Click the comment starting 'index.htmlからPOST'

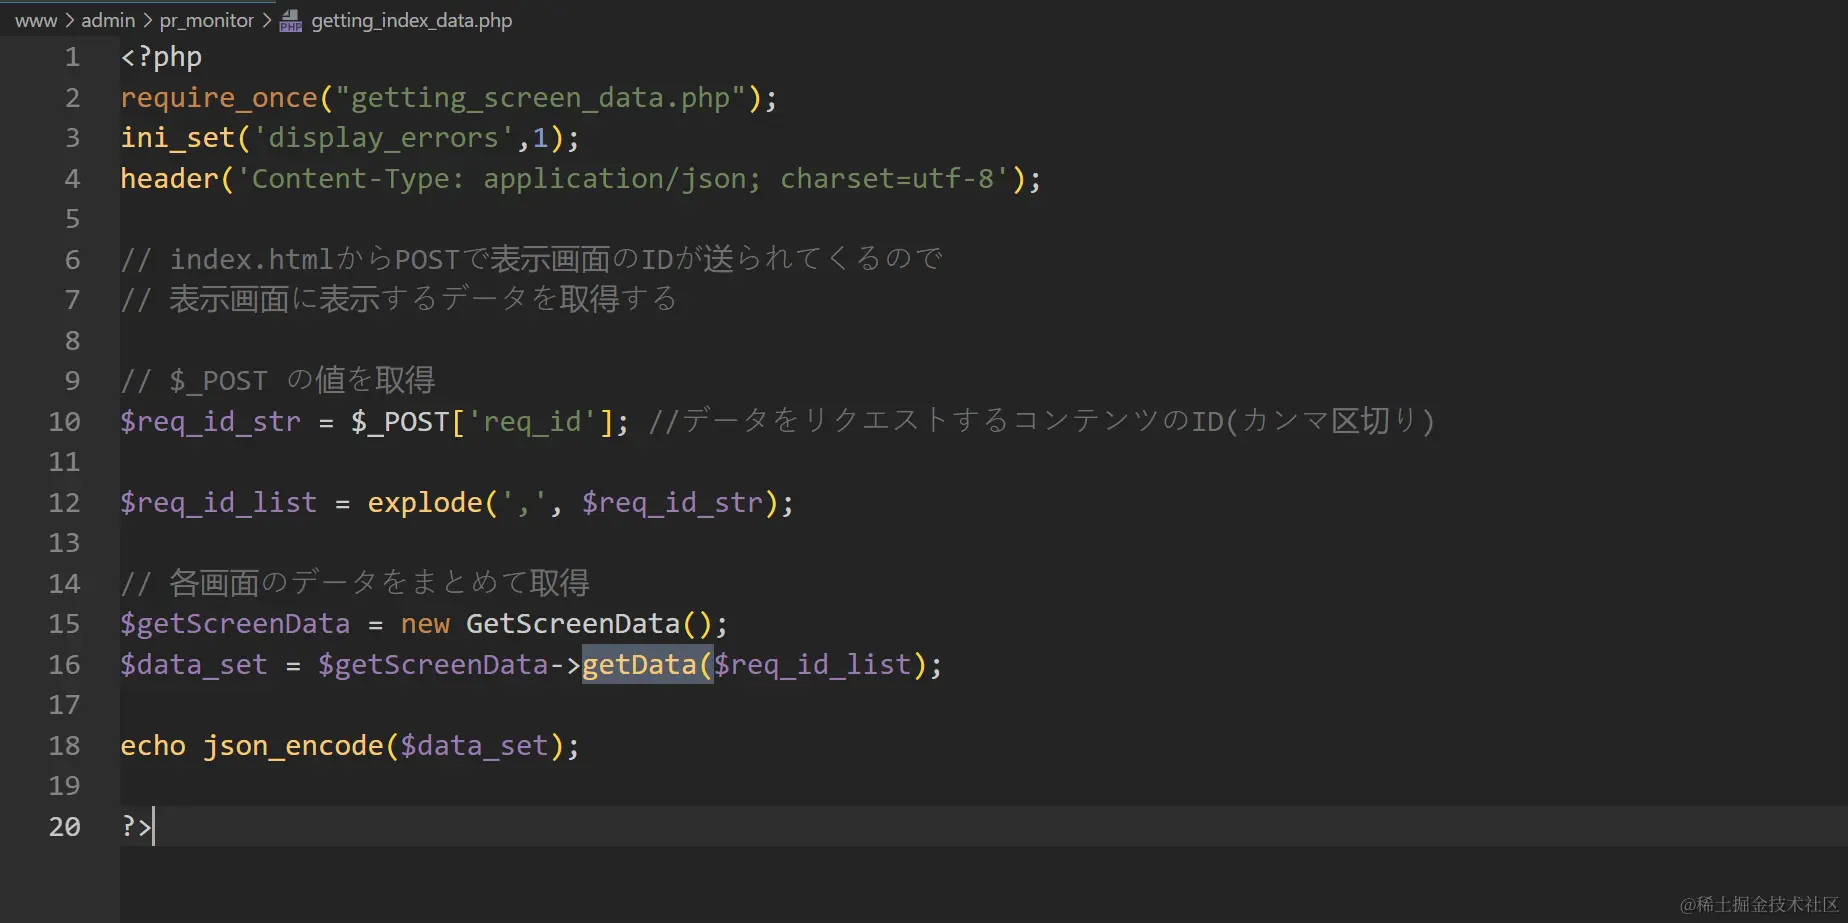pos(532,260)
